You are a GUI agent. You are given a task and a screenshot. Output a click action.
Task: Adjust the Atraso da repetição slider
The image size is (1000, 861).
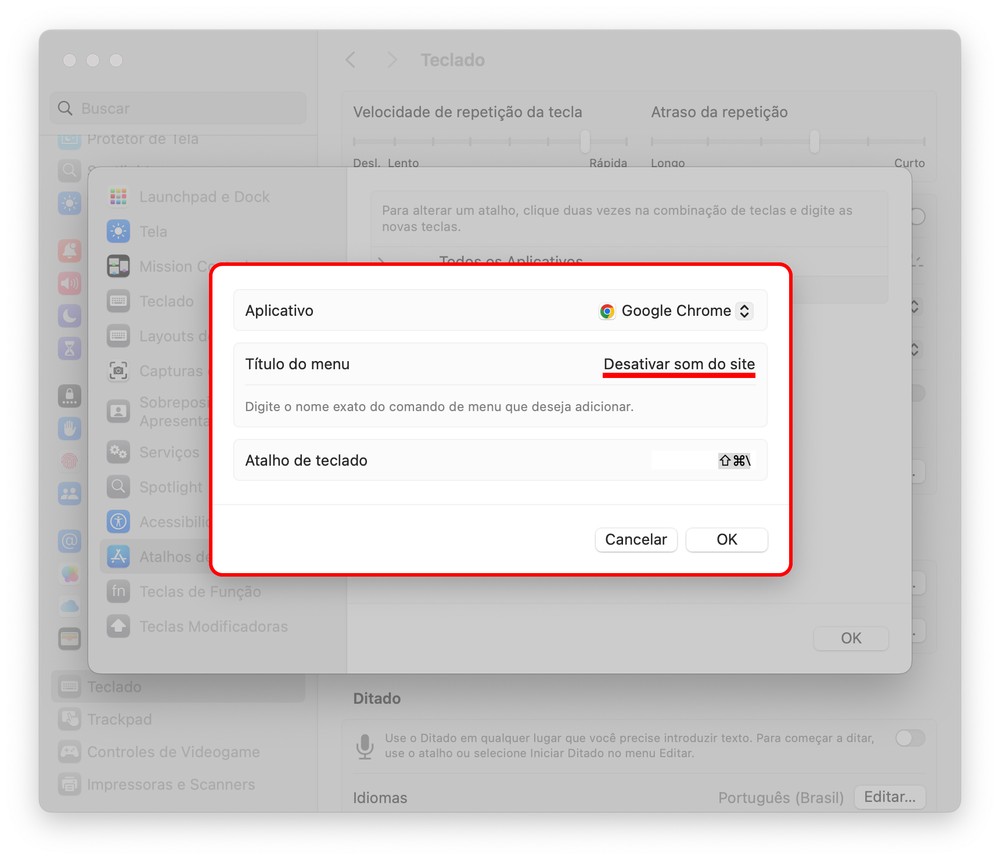[x=815, y=142]
